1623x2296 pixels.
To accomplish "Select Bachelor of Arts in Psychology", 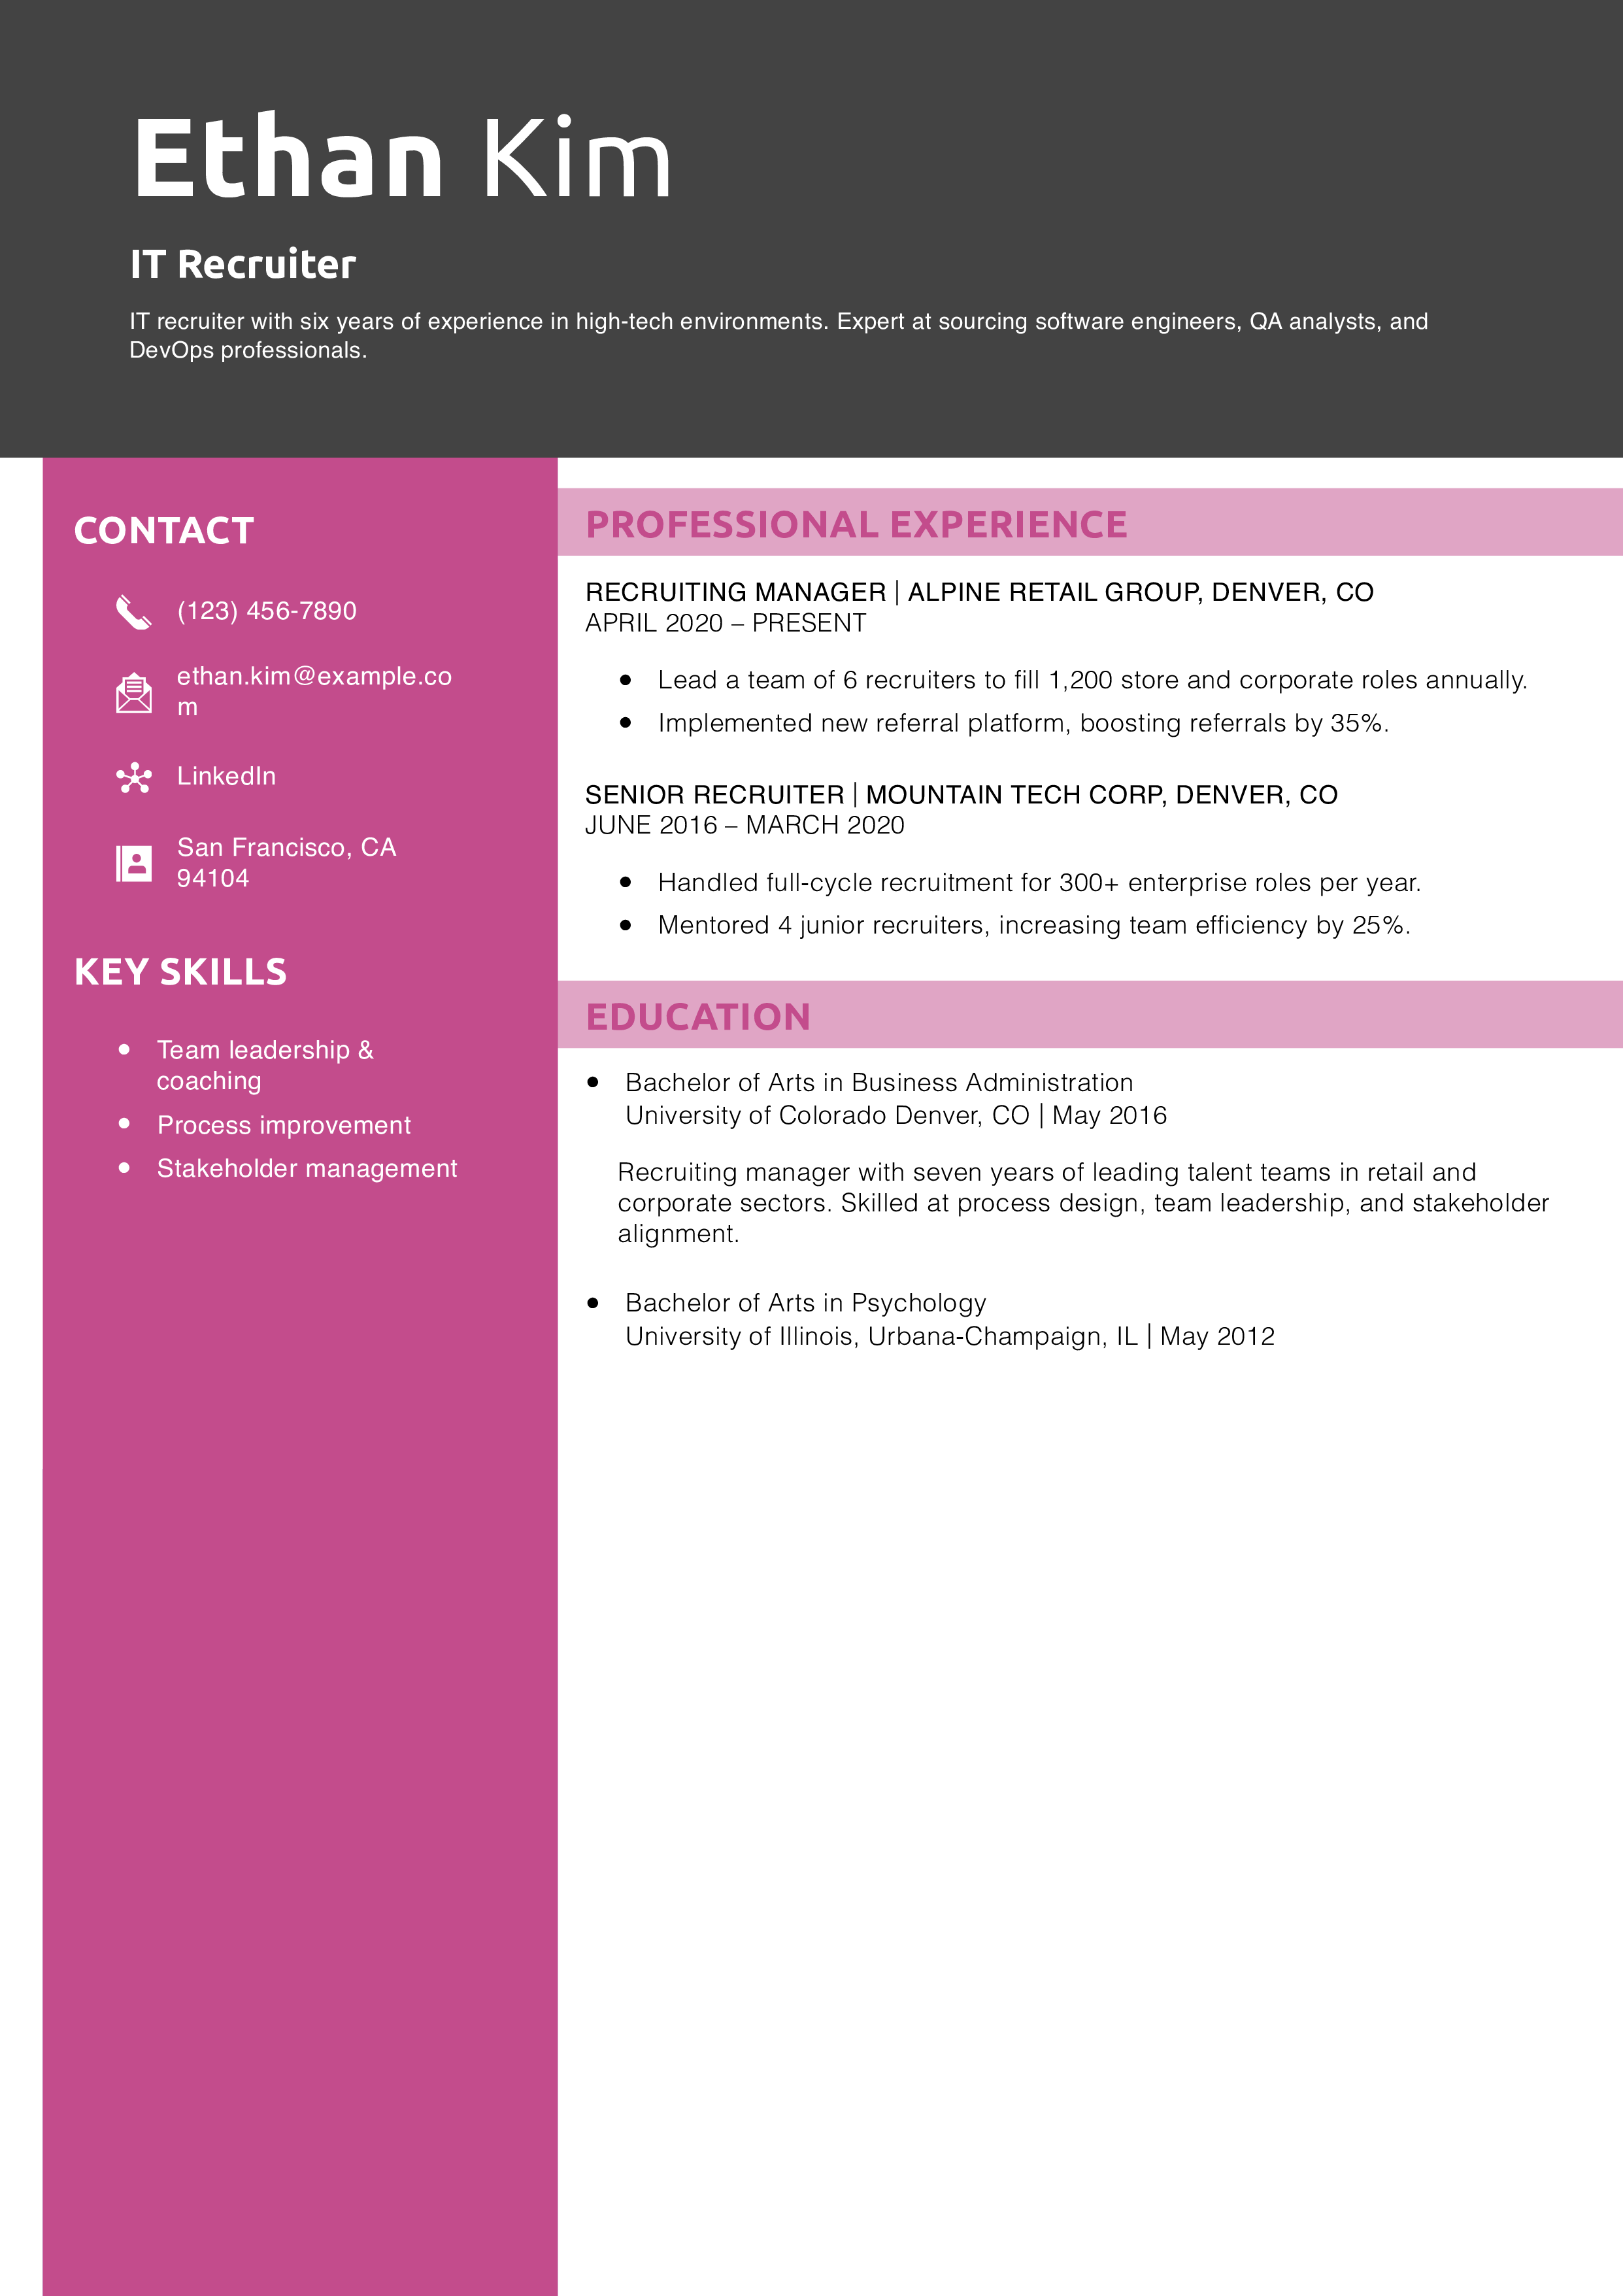I will pos(806,1303).
